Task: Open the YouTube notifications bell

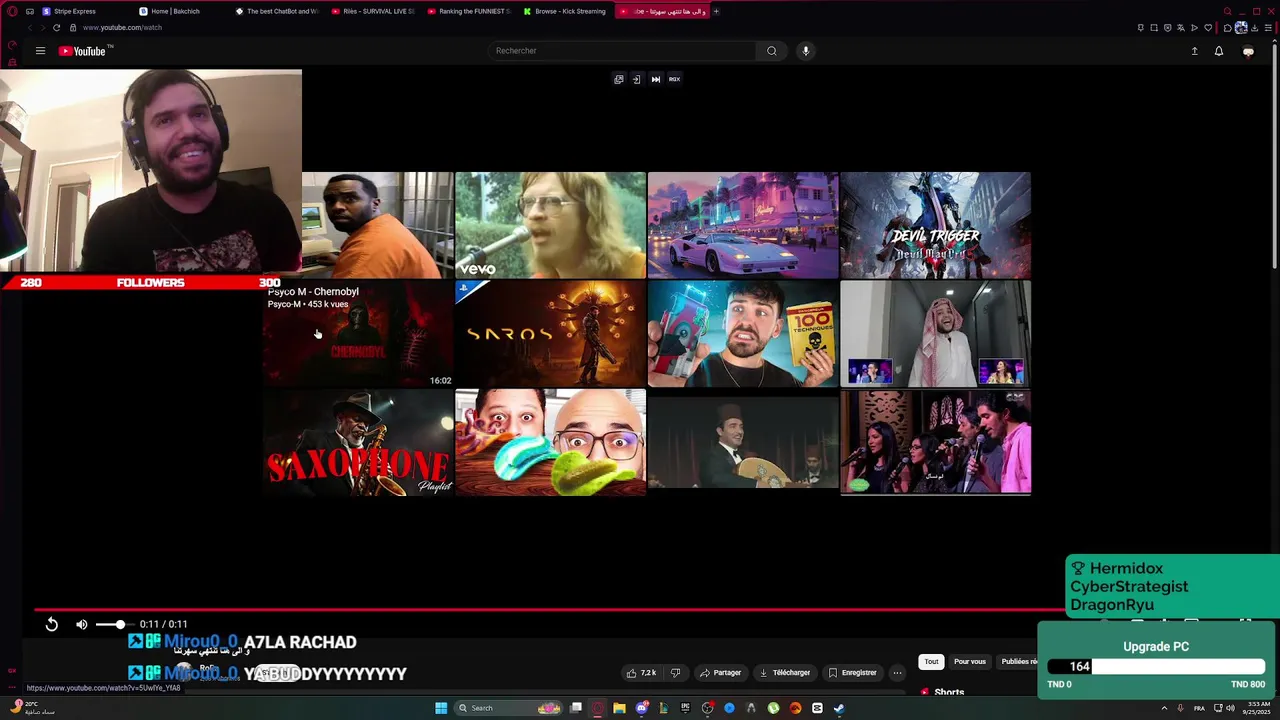Action: [1219, 51]
